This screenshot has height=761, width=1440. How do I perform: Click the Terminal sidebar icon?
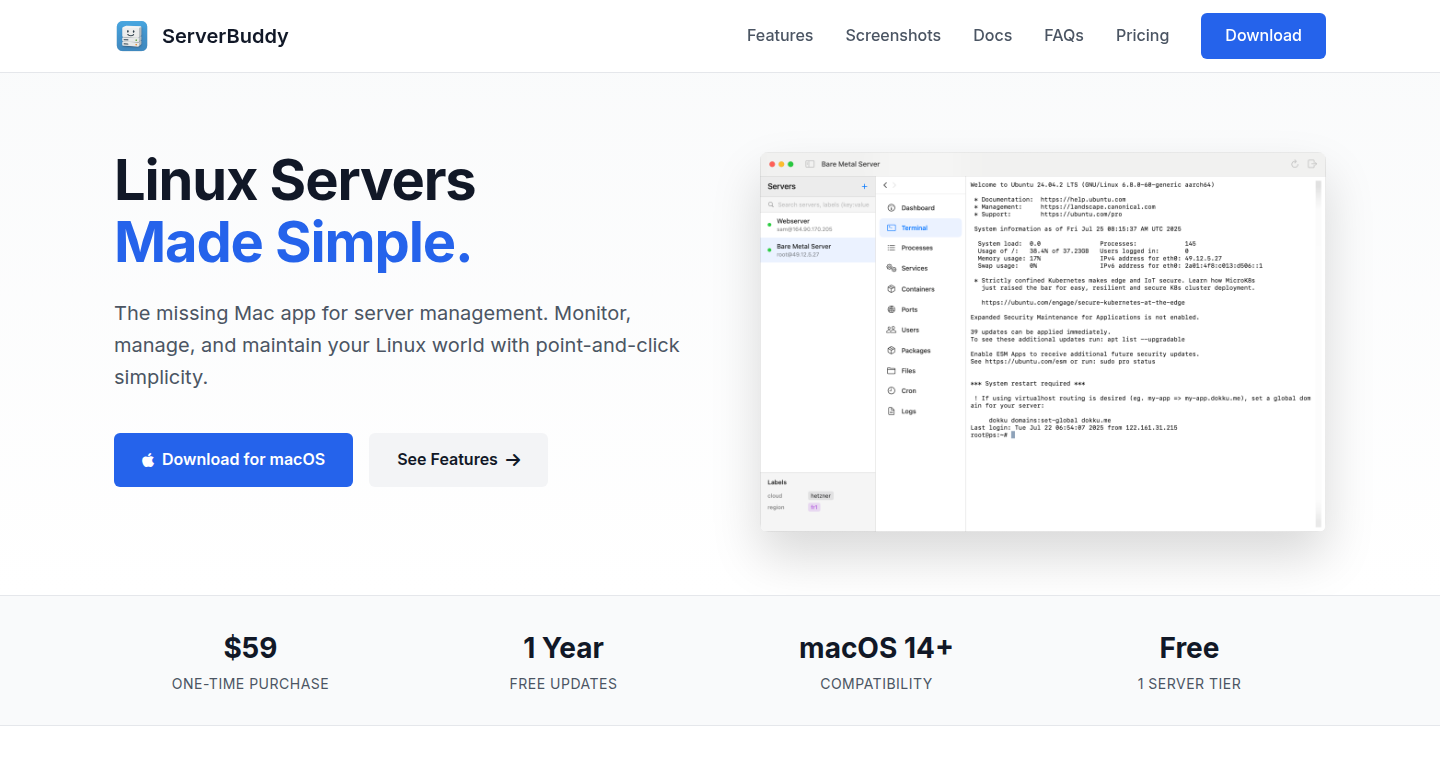[x=891, y=228]
